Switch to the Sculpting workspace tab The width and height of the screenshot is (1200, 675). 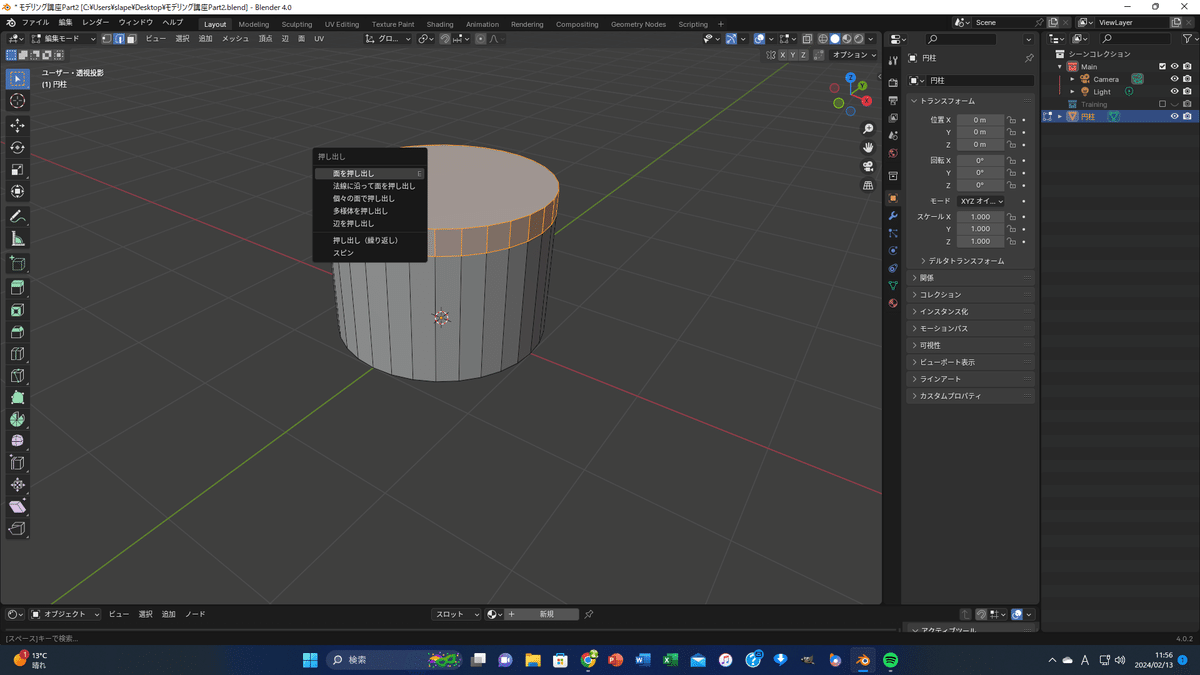(297, 24)
